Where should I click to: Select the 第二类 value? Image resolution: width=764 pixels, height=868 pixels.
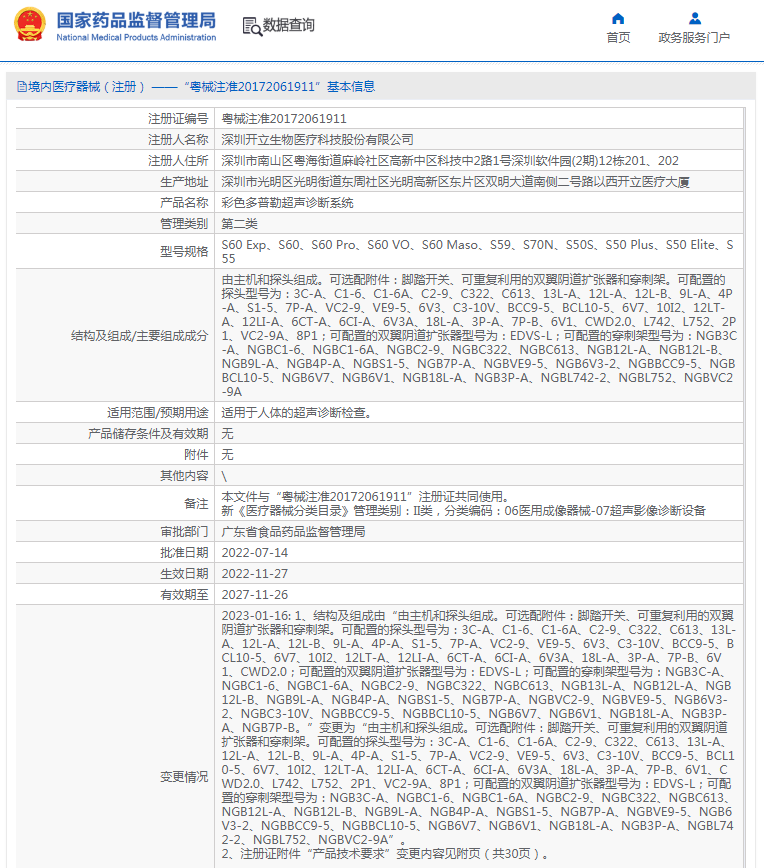click(x=240, y=224)
